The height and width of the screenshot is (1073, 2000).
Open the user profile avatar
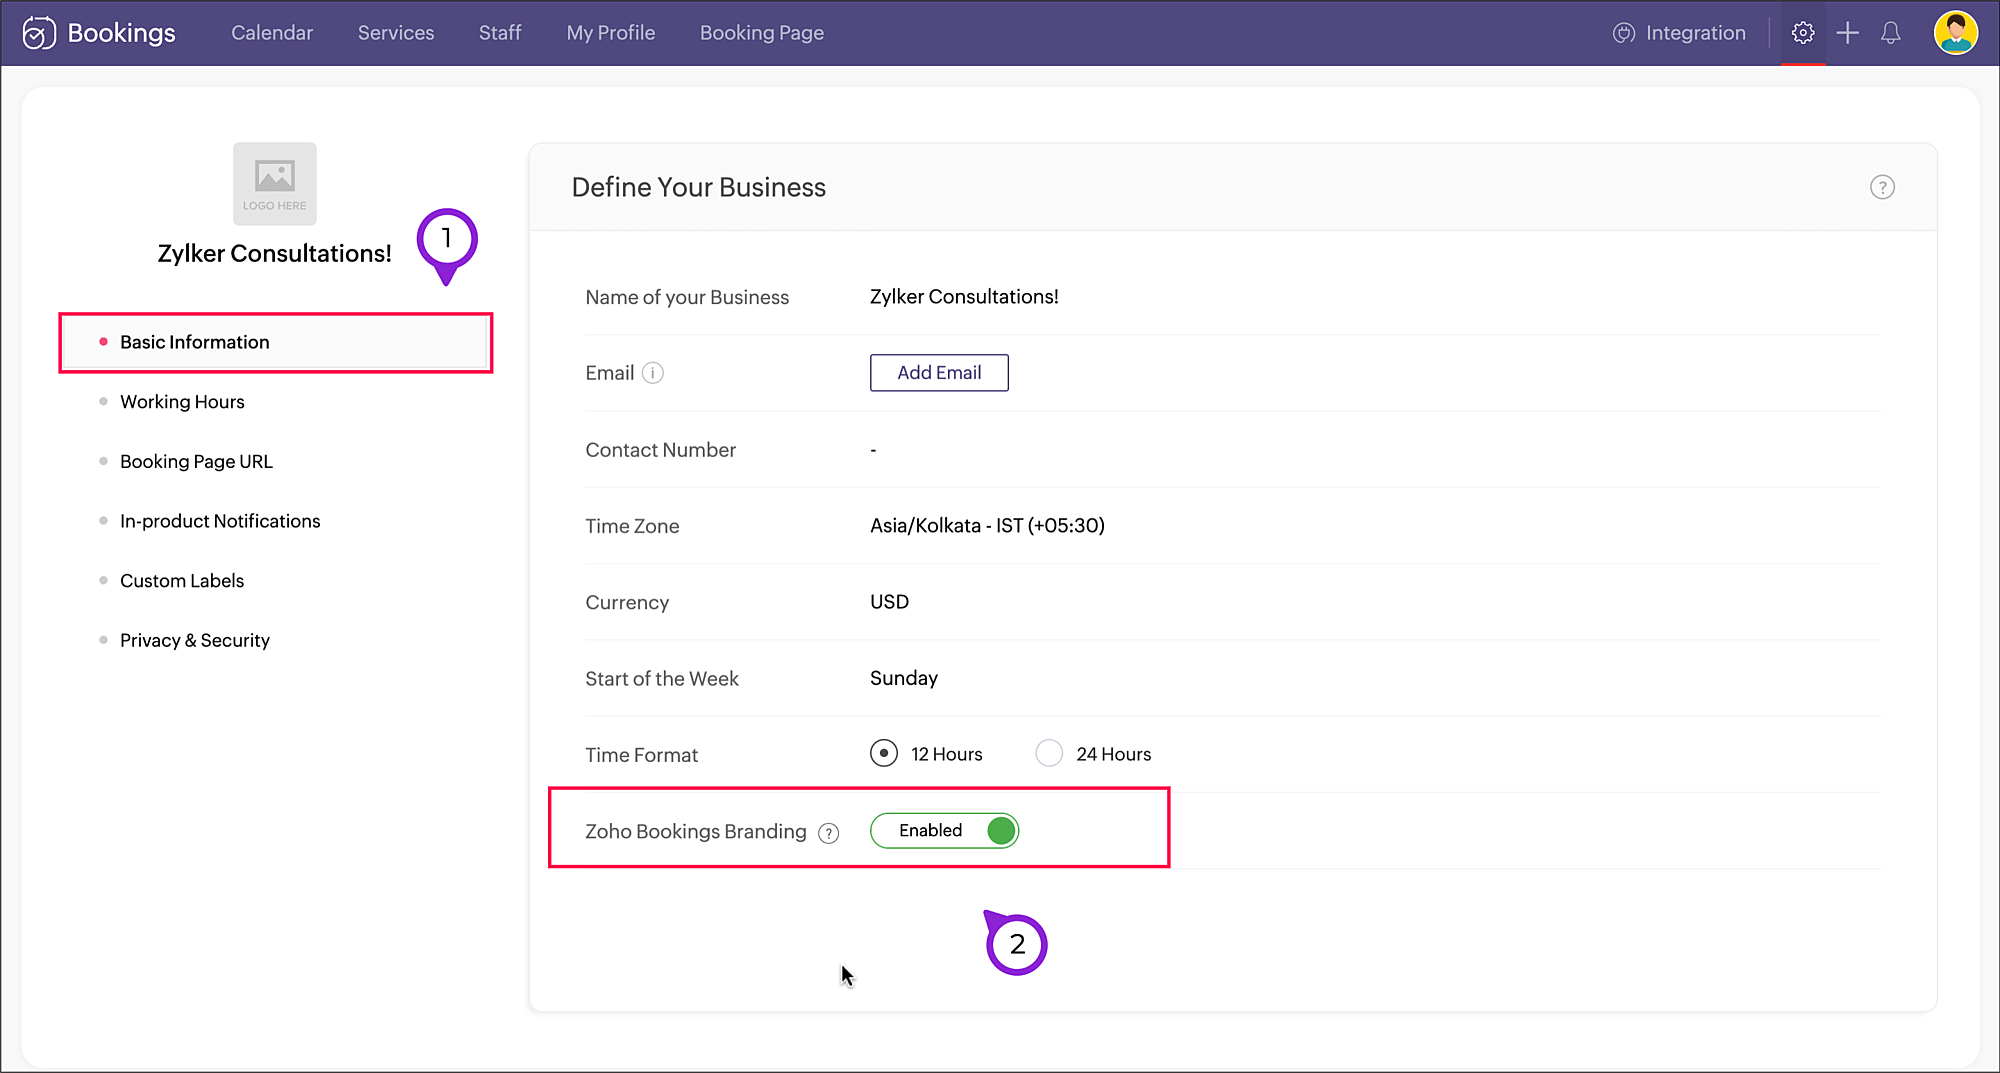[x=1955, y=33]
